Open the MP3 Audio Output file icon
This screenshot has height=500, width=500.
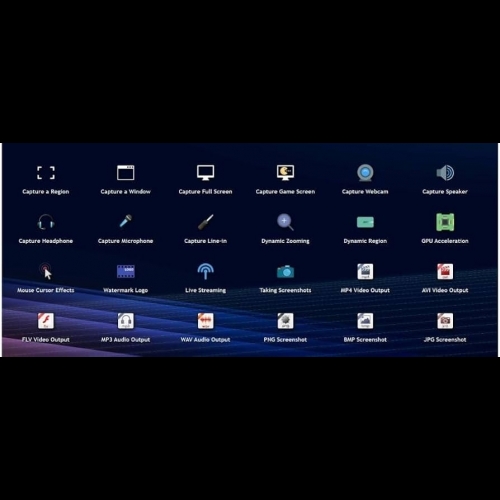pos(126,321)
